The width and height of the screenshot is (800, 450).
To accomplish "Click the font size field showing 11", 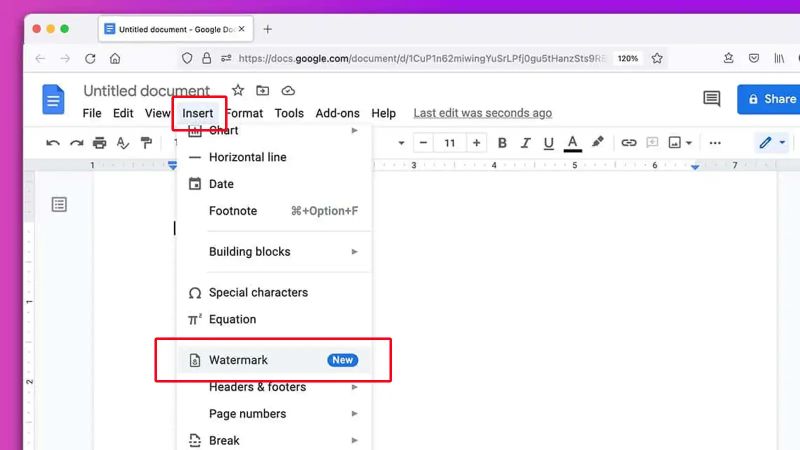I will 449,143.
